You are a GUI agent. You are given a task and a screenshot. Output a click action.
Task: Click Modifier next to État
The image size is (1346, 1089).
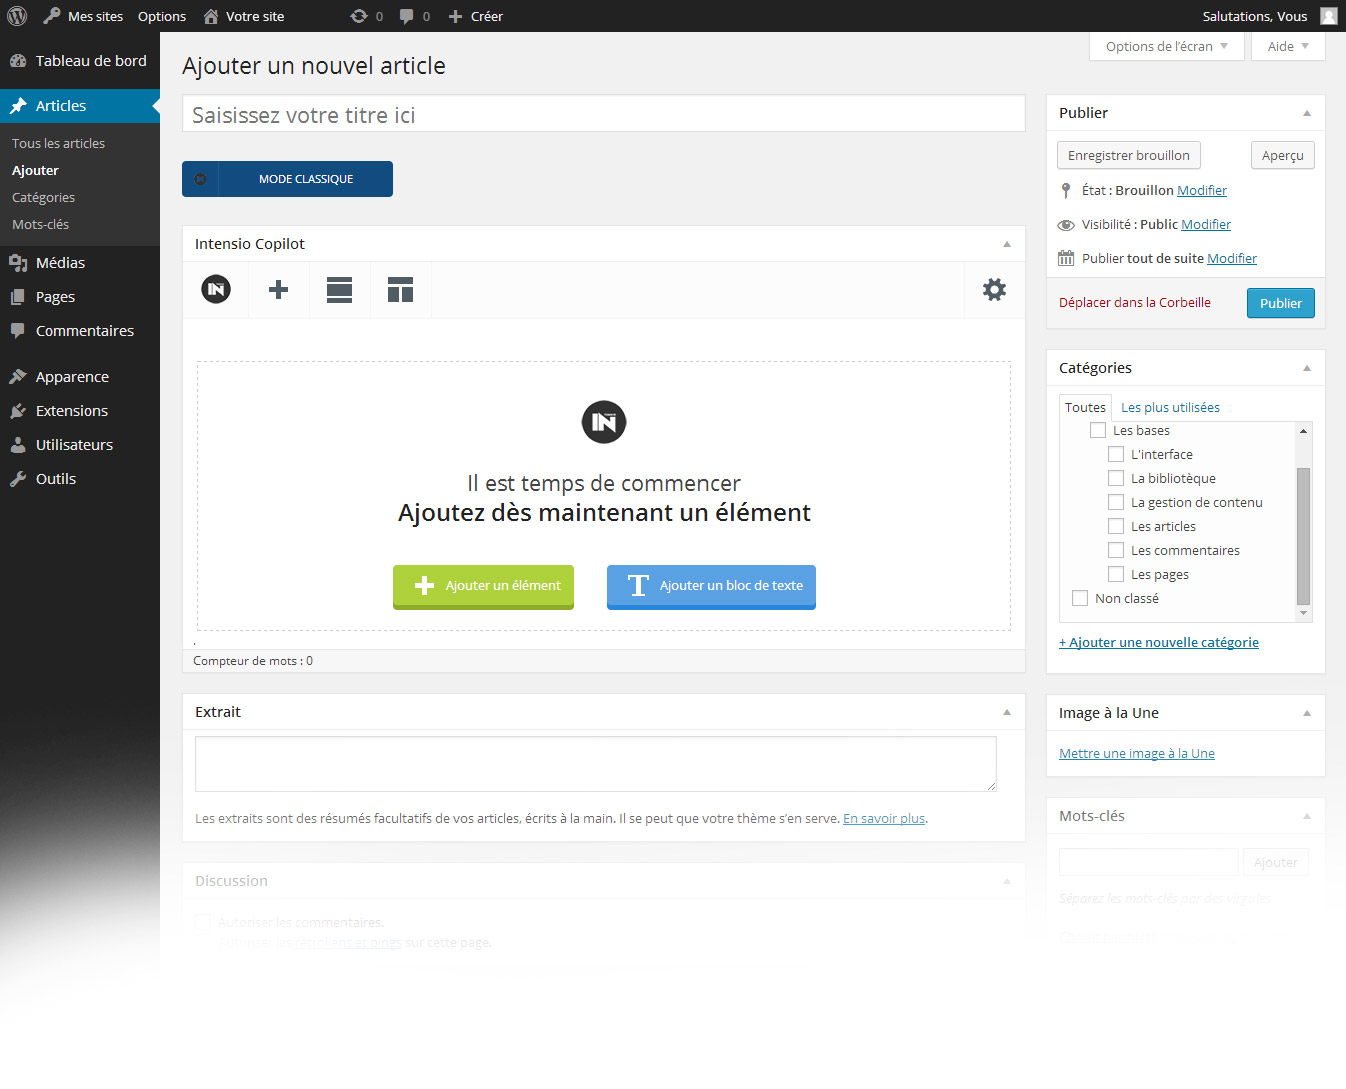pos(1202,190)
